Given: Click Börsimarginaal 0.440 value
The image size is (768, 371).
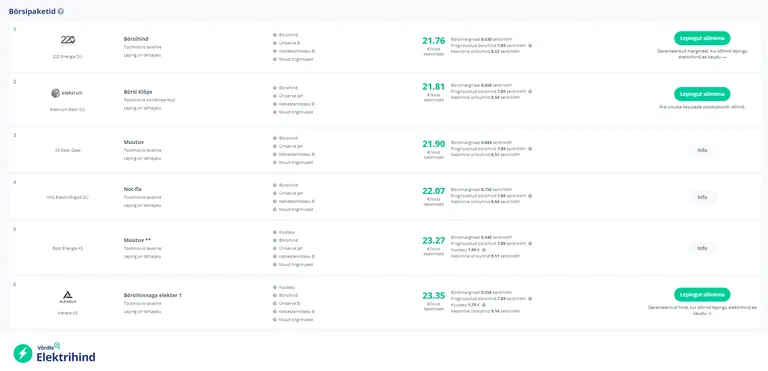Looking at the screenshot, I should click(486, 237).
